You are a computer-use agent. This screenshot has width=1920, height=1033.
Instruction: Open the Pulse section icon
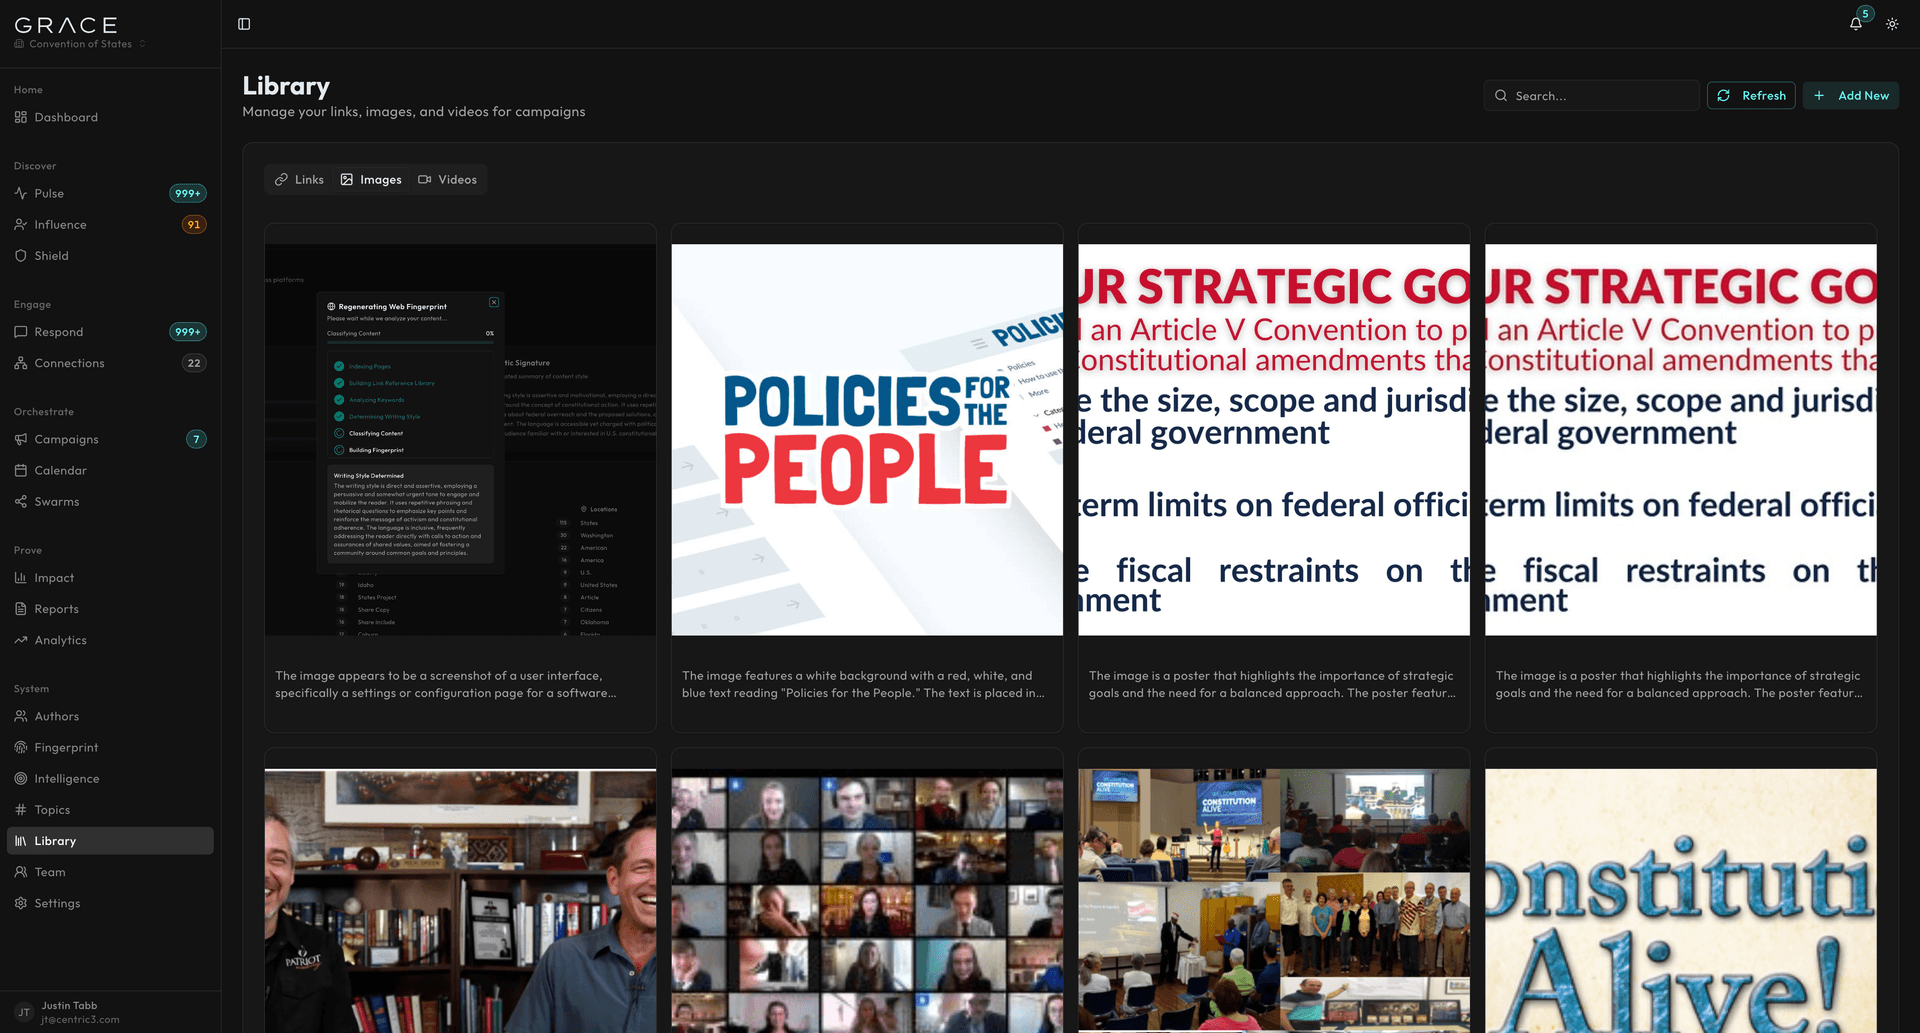coord(21,193)
